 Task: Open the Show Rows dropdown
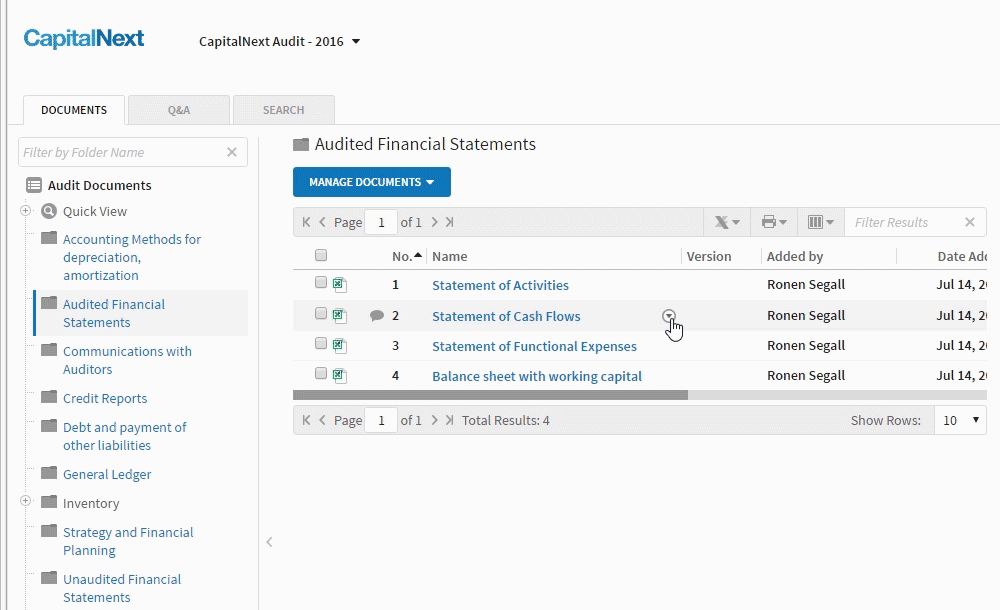(960, 420)
